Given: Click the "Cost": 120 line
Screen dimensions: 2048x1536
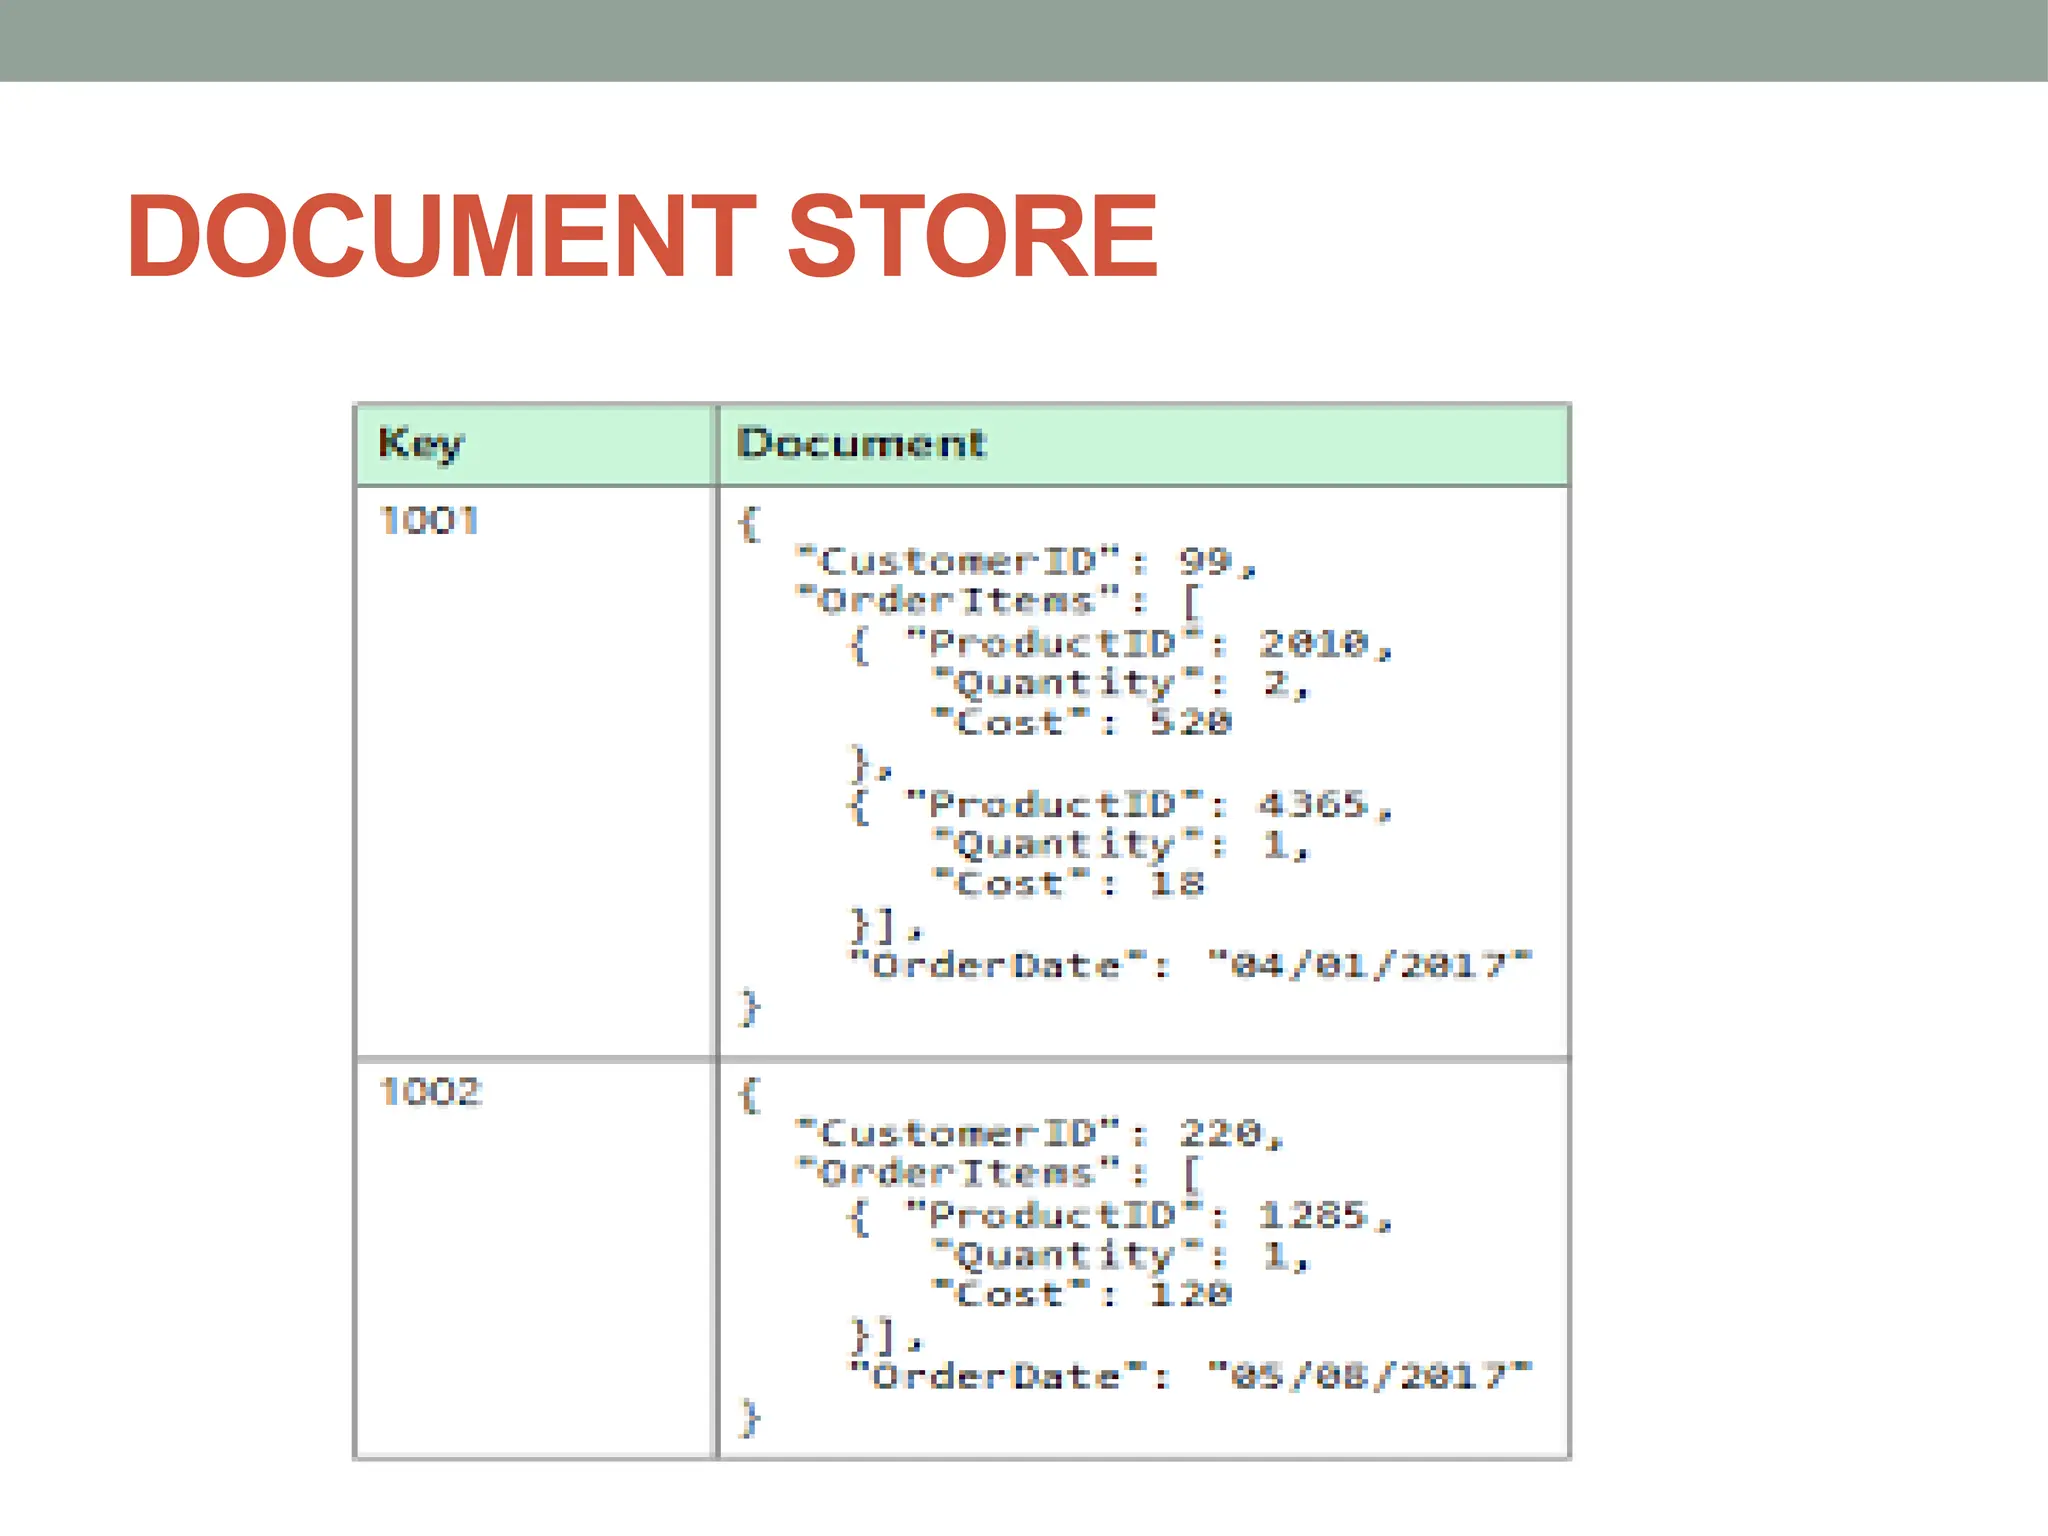Looking at the screenshot, I should 1081,1294.
